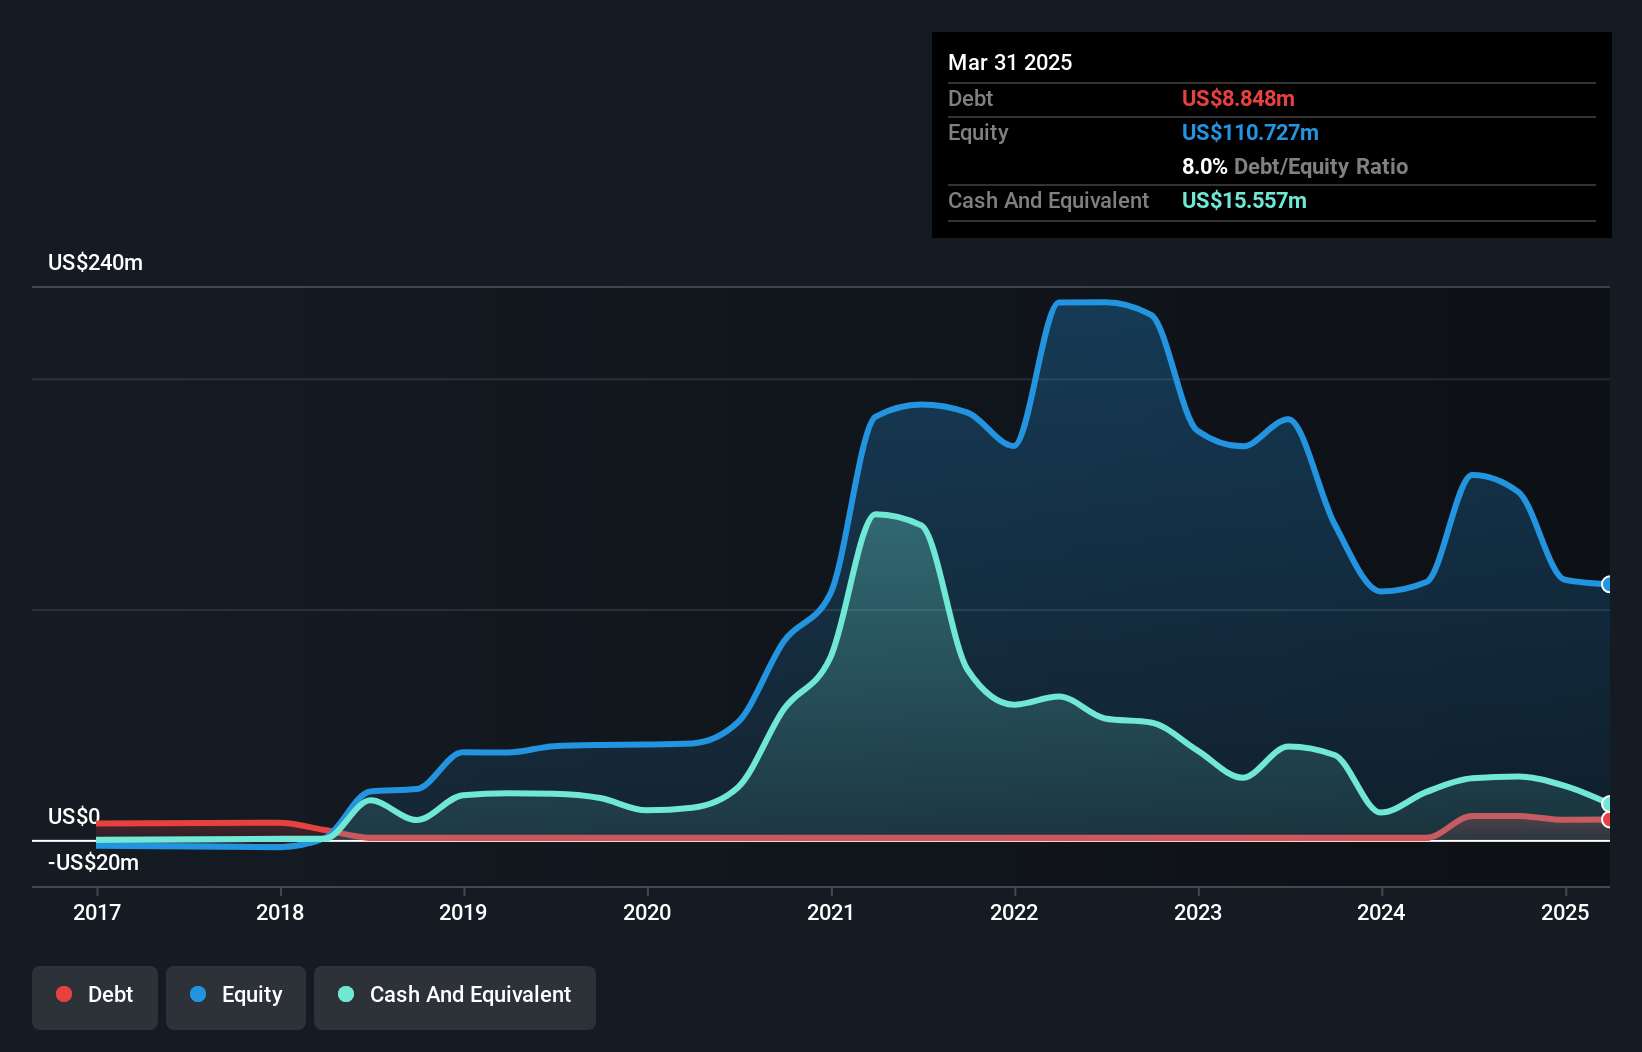Toggle the Cash And Equivalent legend button
Image resolution: width=1642 pixels, height=1052 pixels.
[x=455, y=997]
